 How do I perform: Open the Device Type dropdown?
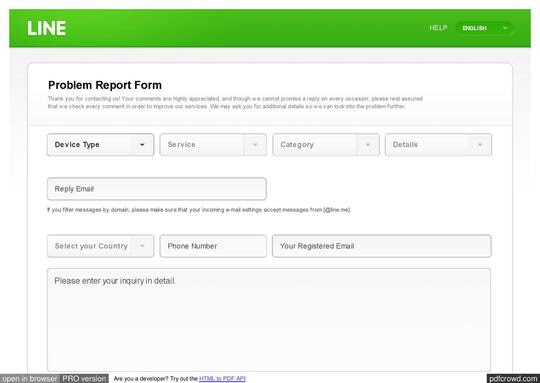[101, 145]
